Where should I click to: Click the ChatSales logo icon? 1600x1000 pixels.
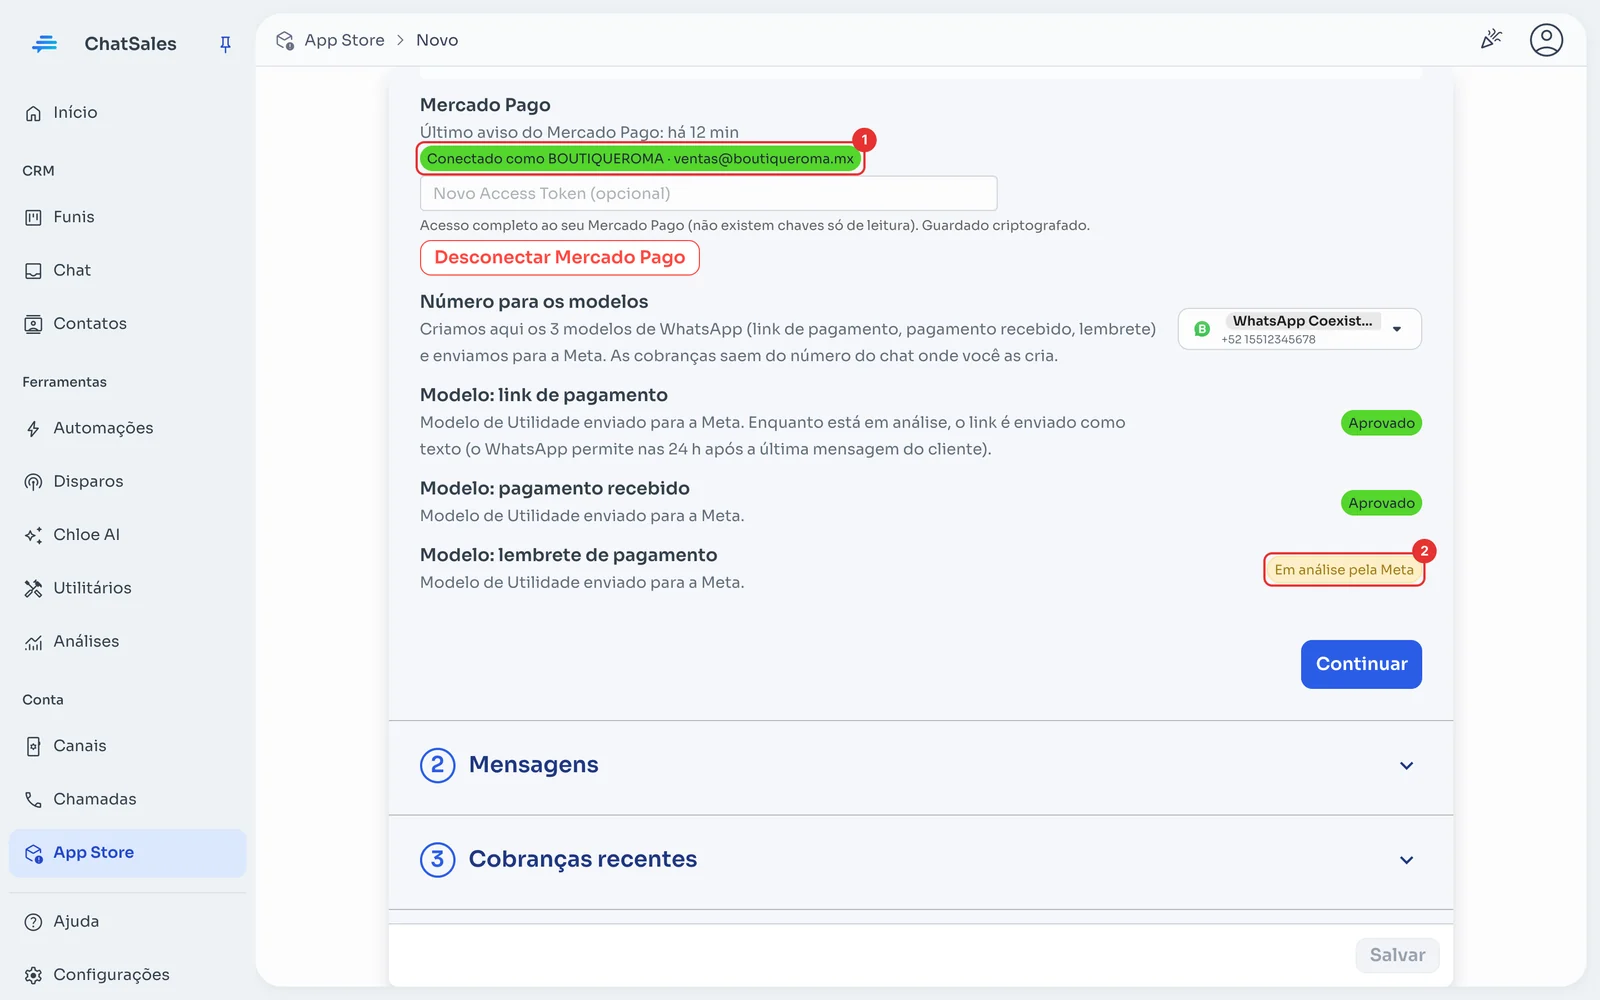point(44,44)
